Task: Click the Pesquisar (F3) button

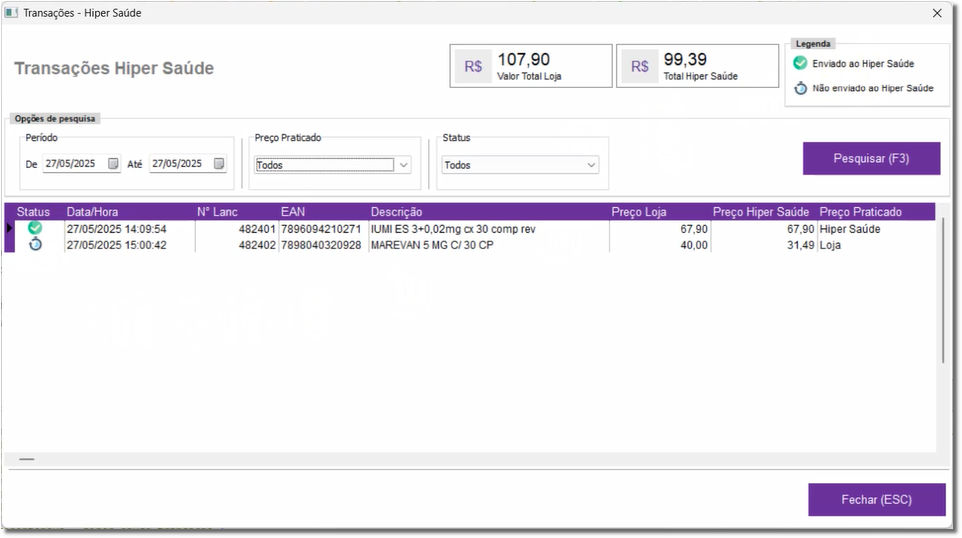Action: [x=871, y=158]
